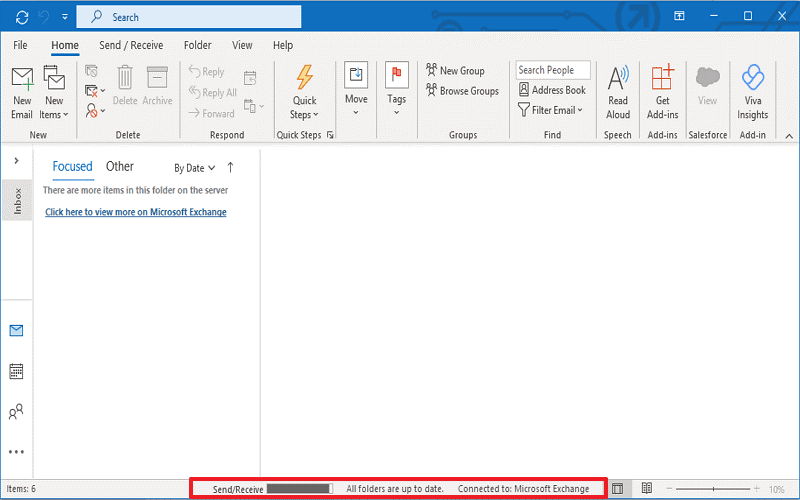The width and height of the screenshot is (800, 500).
Task: Switch to the Other inbox tab
Action: click(120, 166)
